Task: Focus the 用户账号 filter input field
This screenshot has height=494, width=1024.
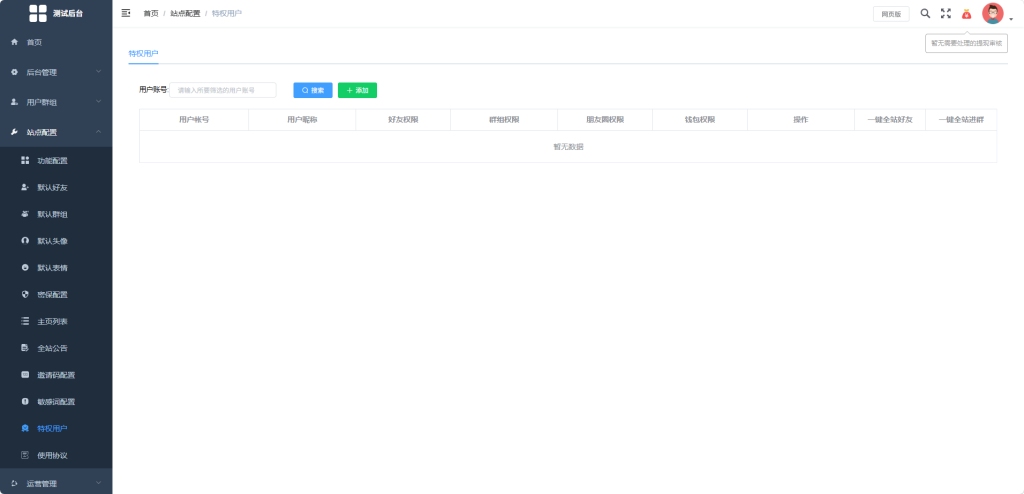Action: tap(223, 90)
